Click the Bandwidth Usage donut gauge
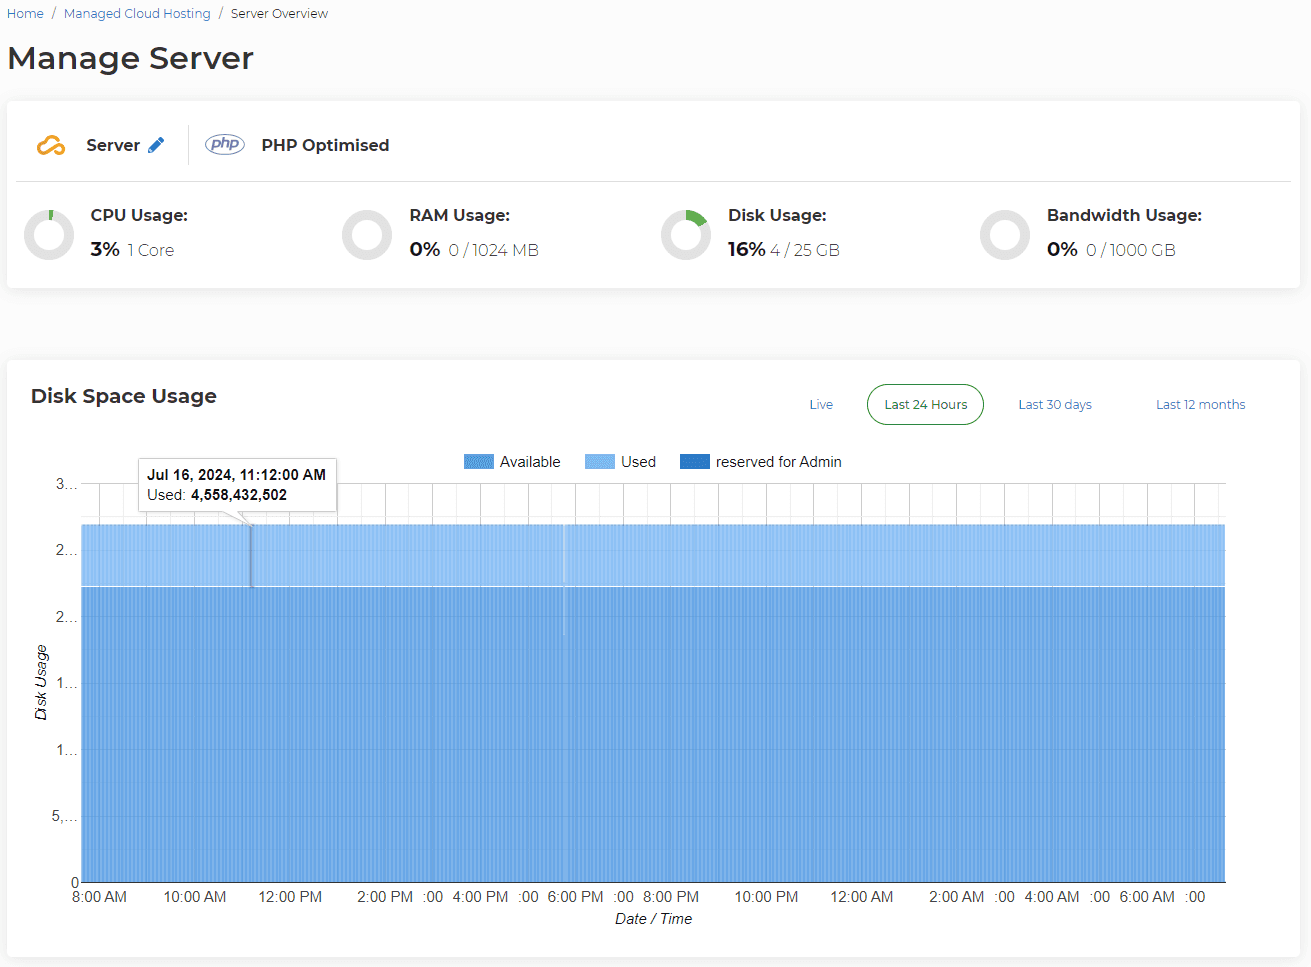 1005,235
